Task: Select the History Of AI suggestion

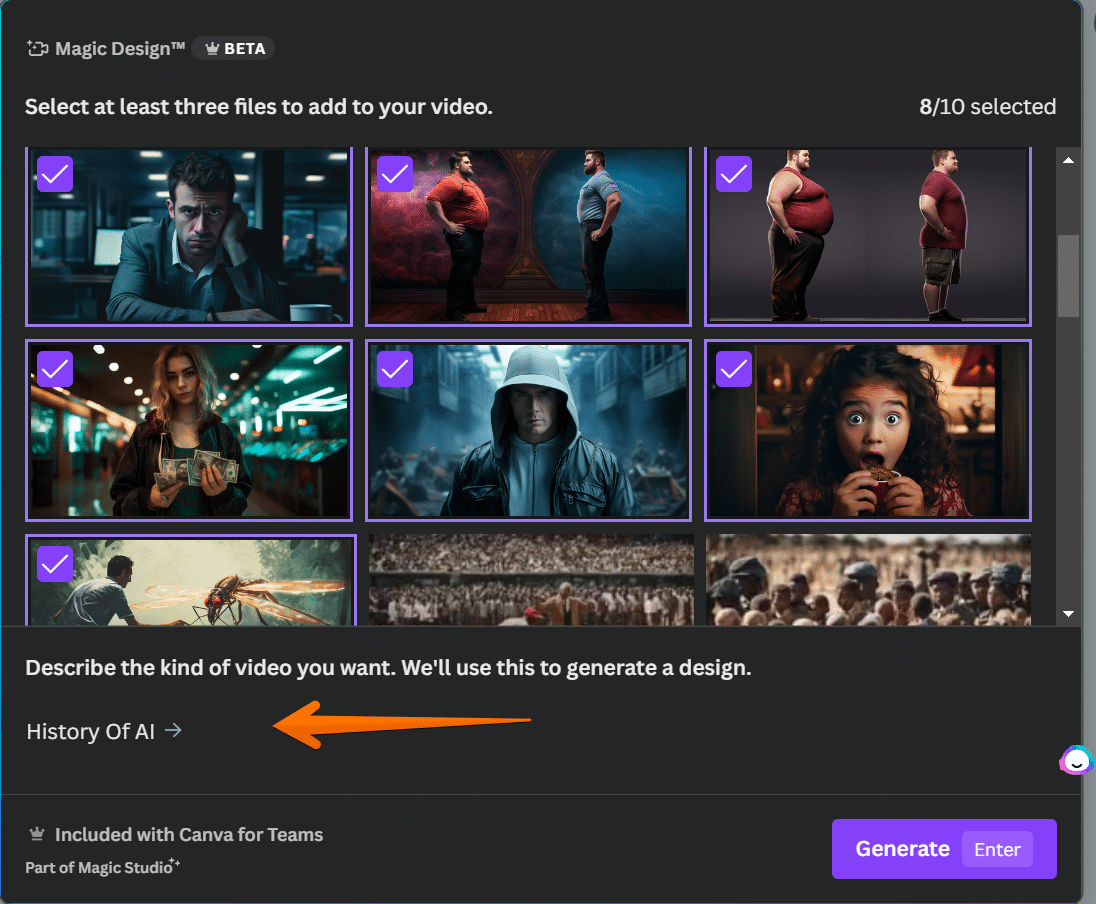Action: point(91,731)
